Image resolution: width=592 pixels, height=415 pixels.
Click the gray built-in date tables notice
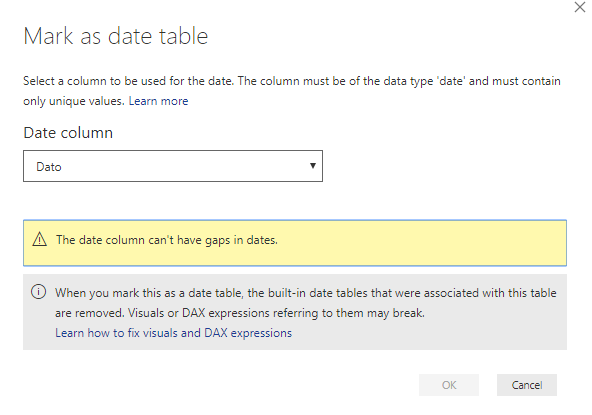pyautogui.click(x=295, y=312)
